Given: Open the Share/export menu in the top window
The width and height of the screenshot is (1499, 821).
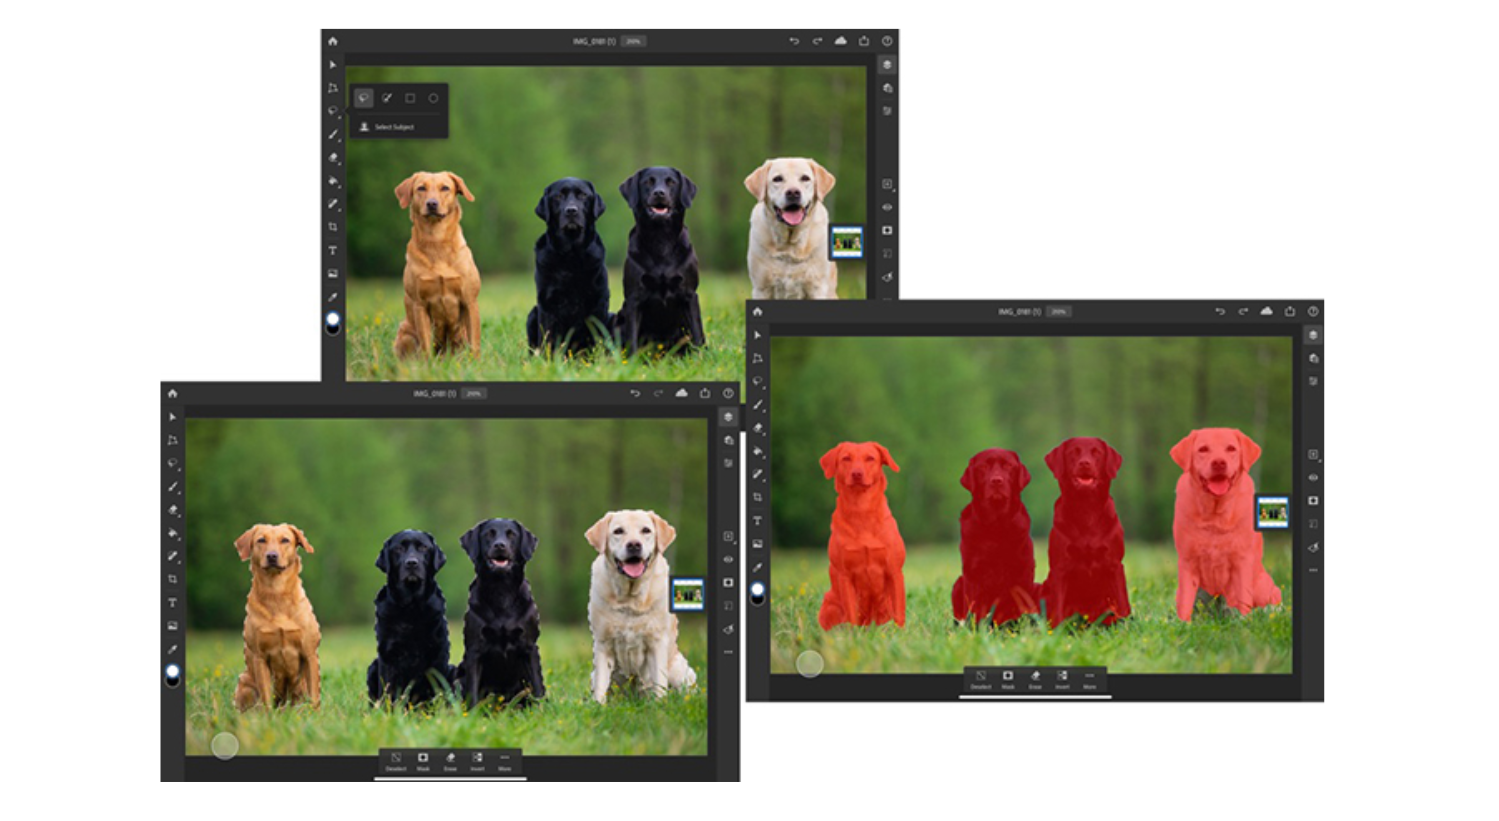Looking at the screenshot, I should (864, 41).
